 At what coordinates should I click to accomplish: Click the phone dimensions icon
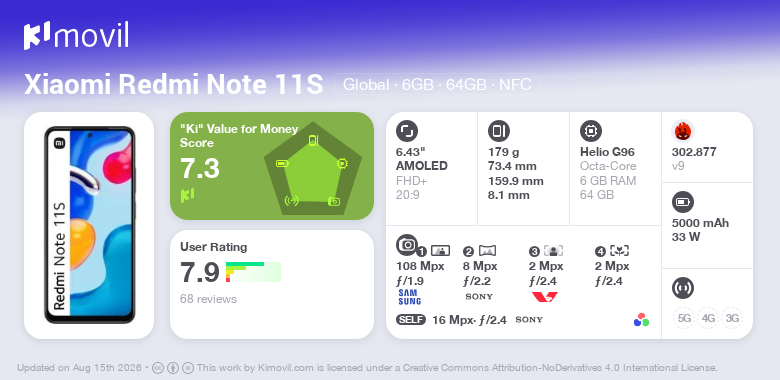point(498,131)
